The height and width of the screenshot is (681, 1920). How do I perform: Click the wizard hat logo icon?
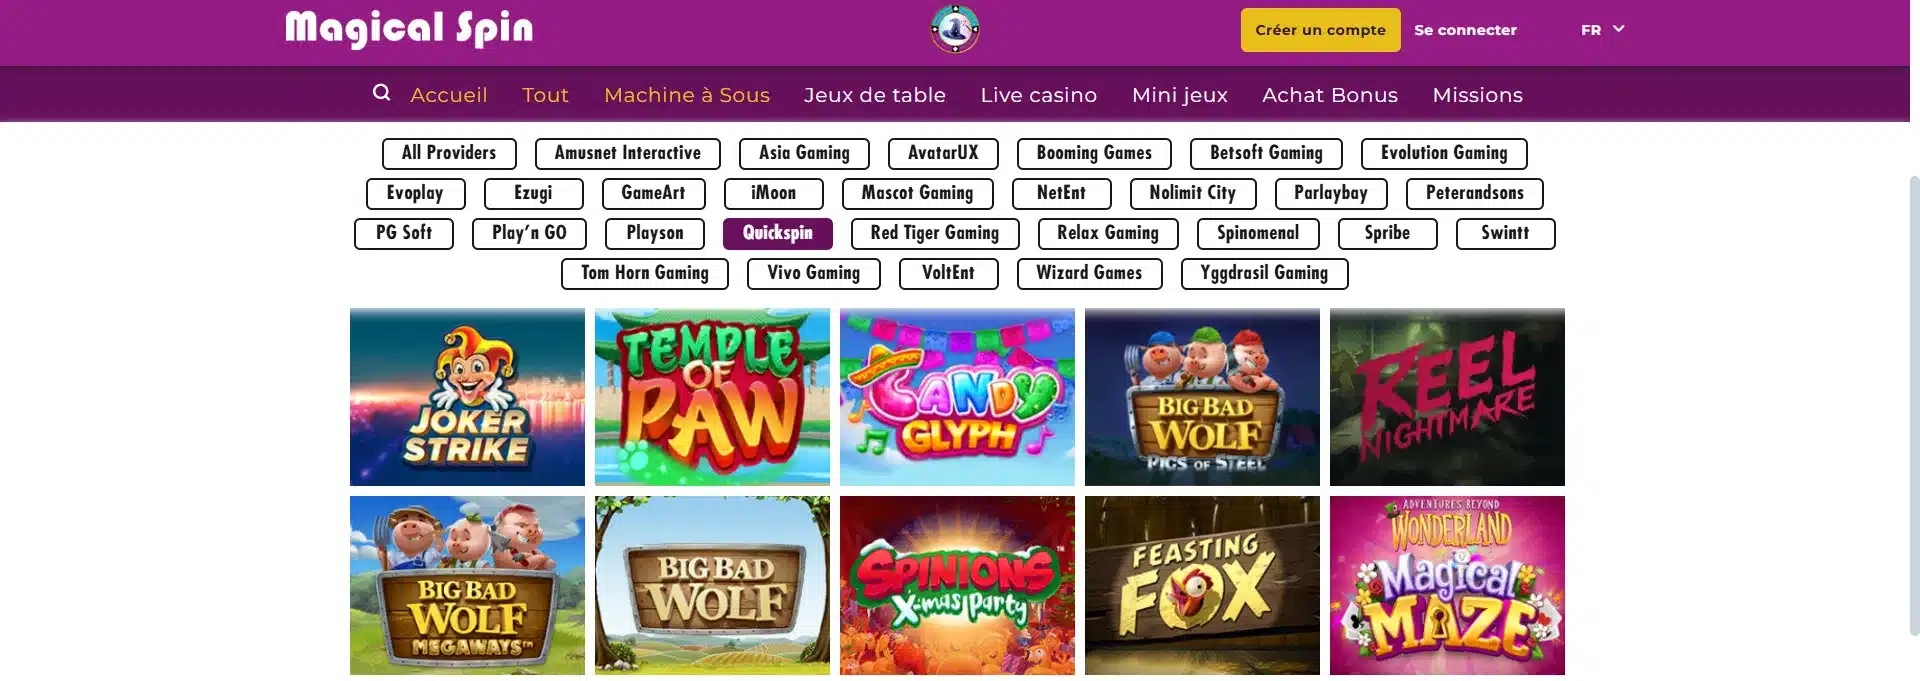tap(955, 28)
